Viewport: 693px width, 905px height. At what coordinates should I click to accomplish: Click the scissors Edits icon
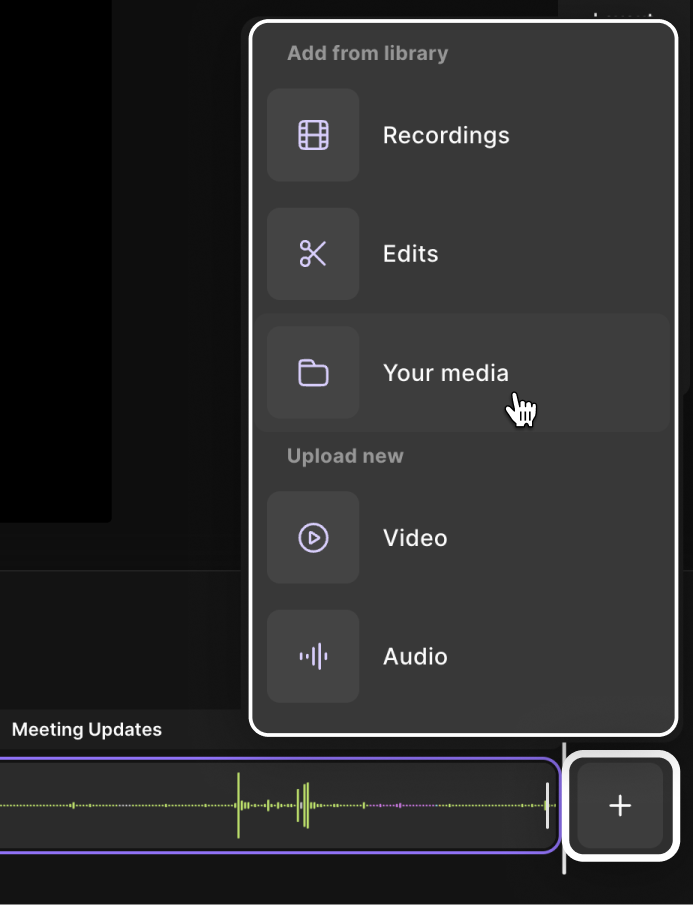313,254
